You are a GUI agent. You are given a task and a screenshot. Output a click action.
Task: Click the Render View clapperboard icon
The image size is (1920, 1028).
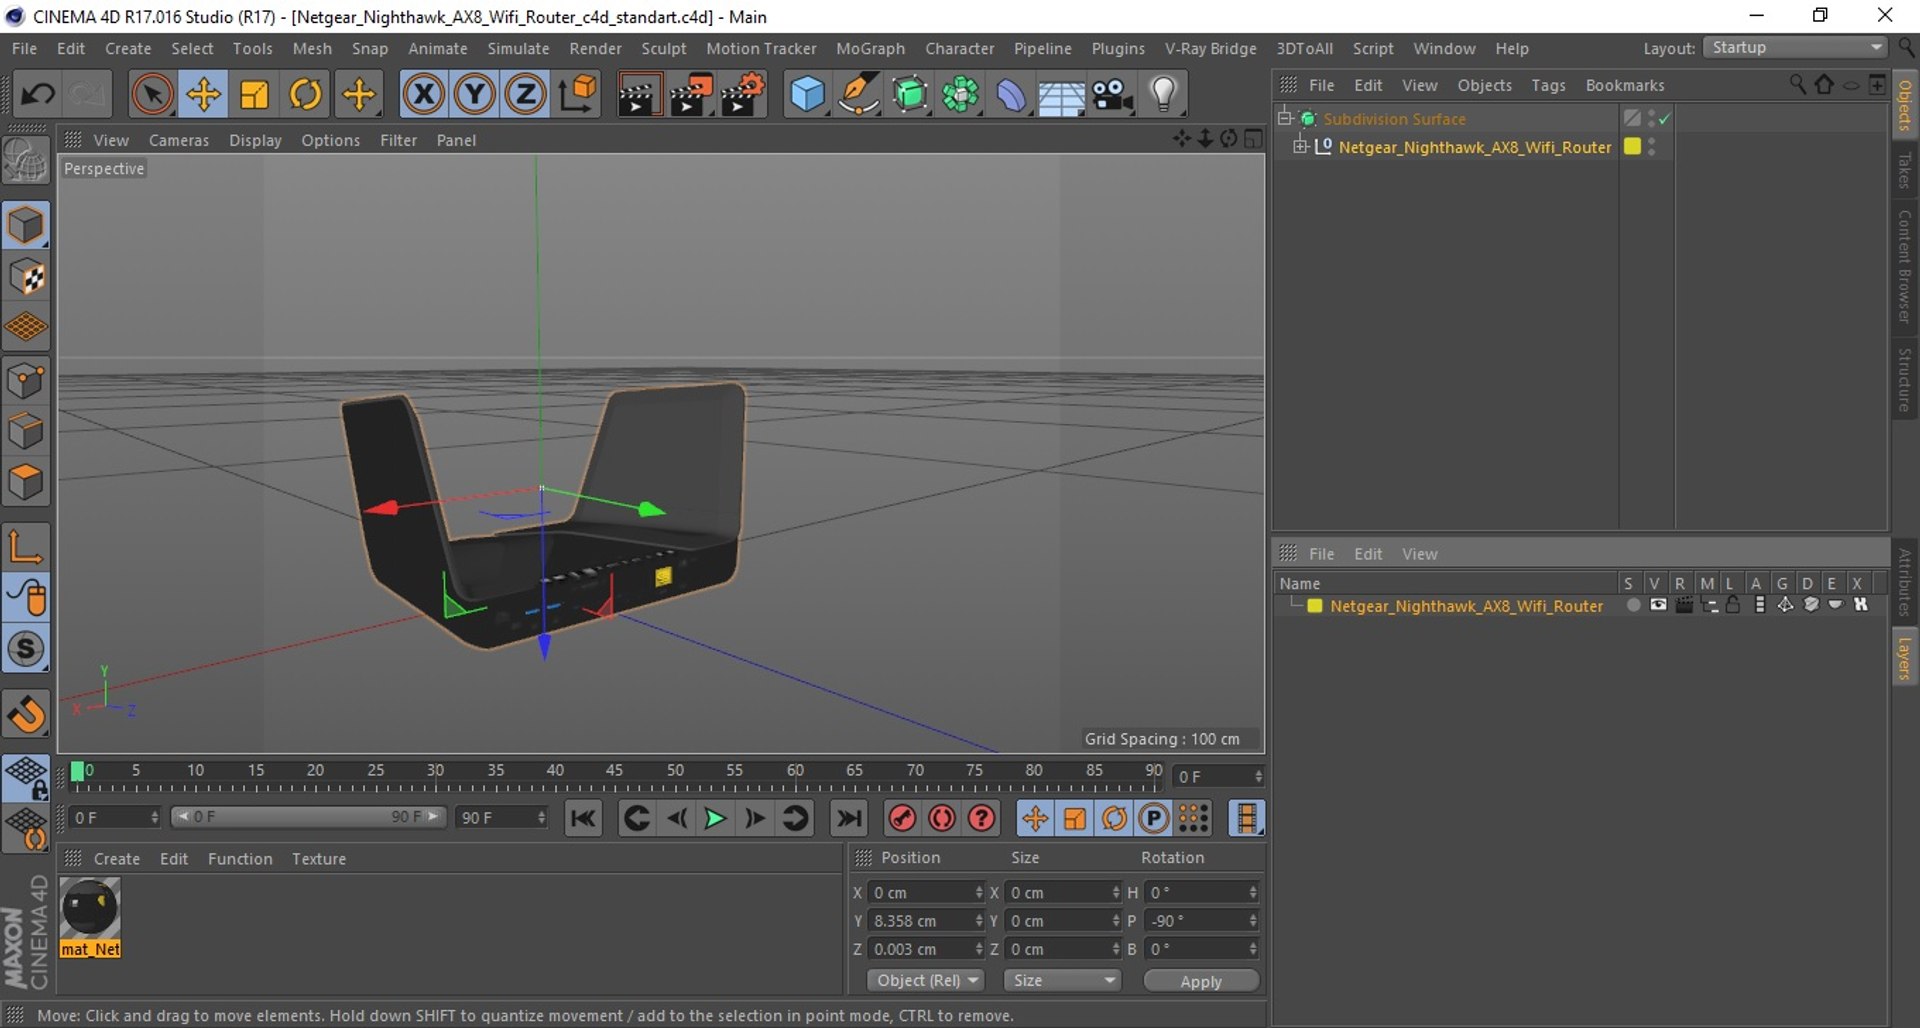(x=638, y=95)
